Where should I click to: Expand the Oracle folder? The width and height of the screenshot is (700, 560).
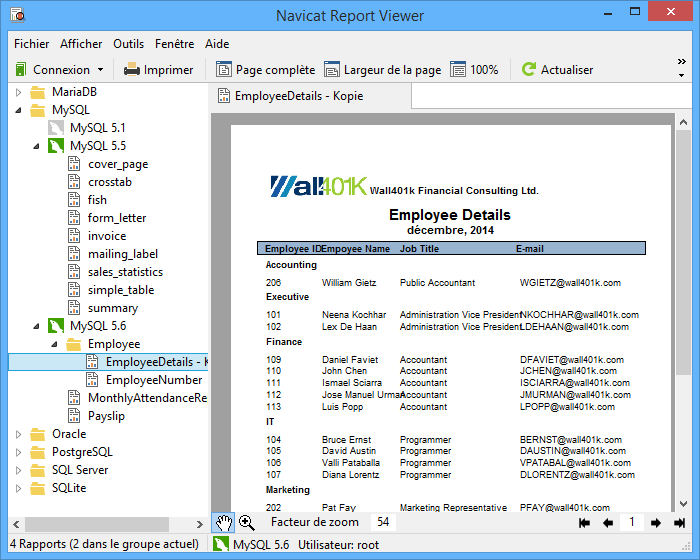tap(18, 434)
